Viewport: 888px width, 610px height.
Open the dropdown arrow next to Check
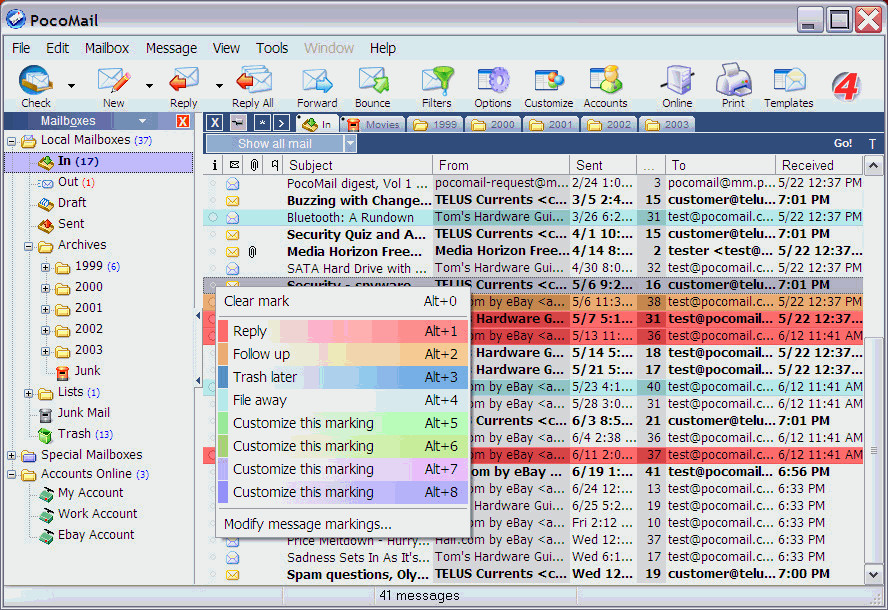coord(71,86)
